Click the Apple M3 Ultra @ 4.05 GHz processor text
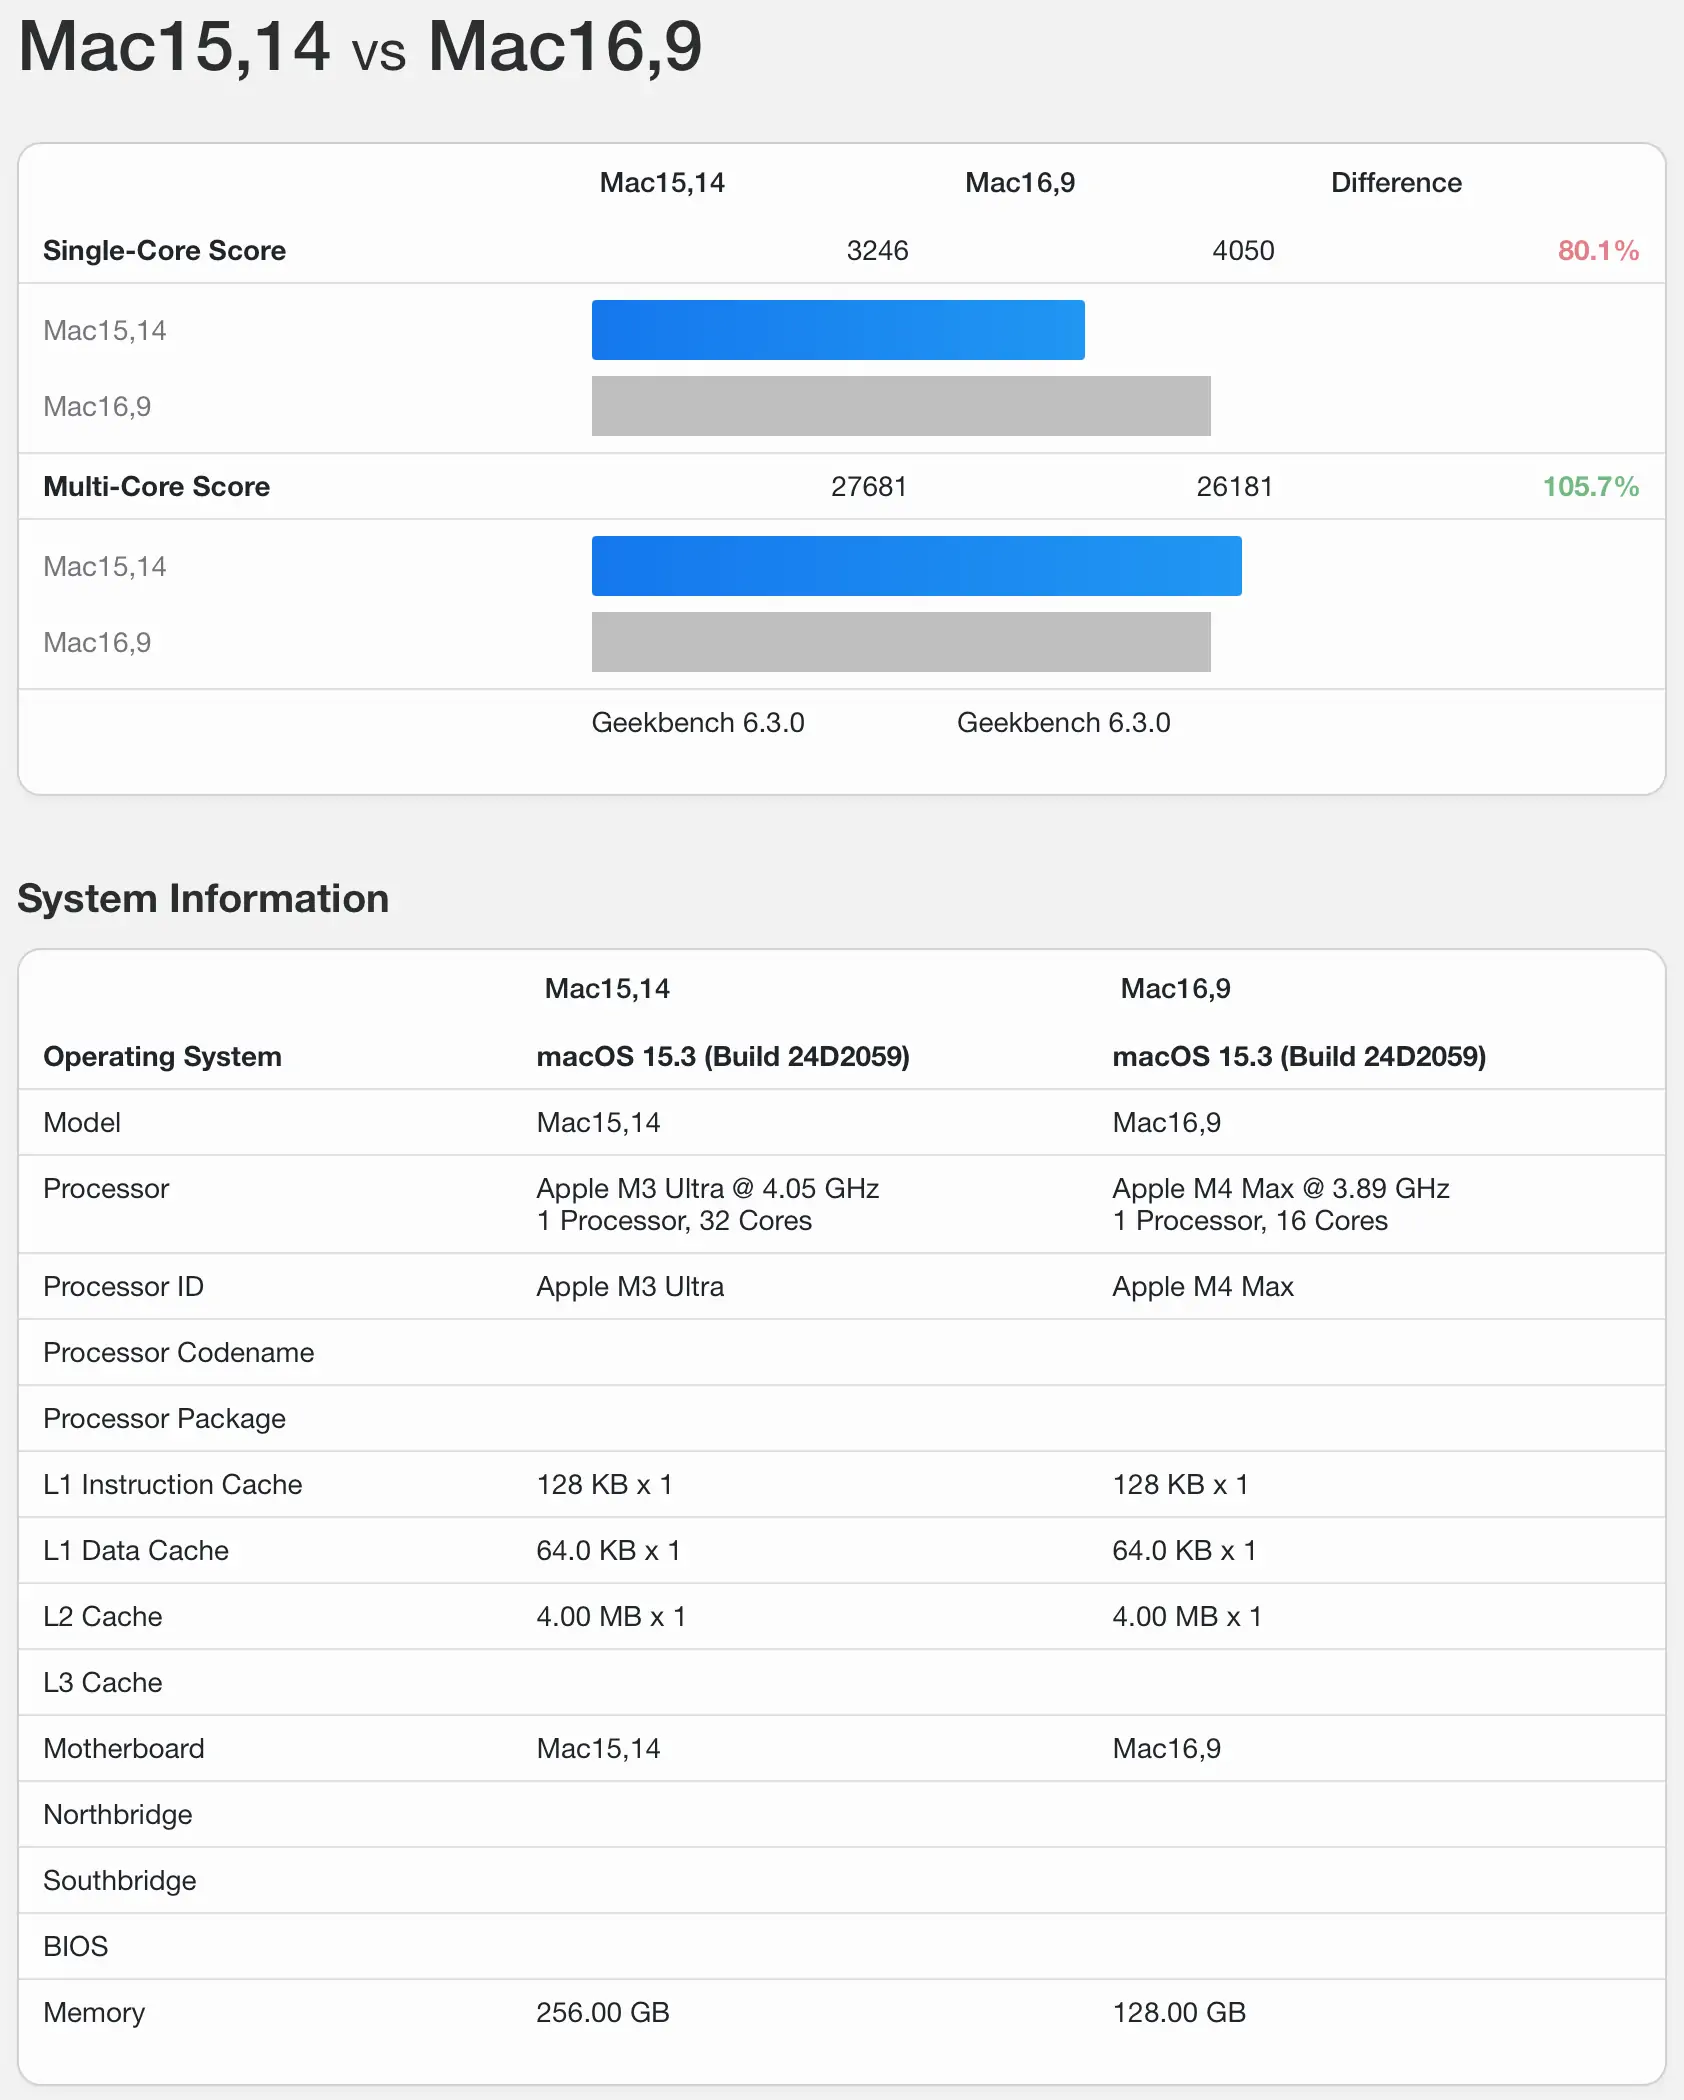 coord(707,1188)
